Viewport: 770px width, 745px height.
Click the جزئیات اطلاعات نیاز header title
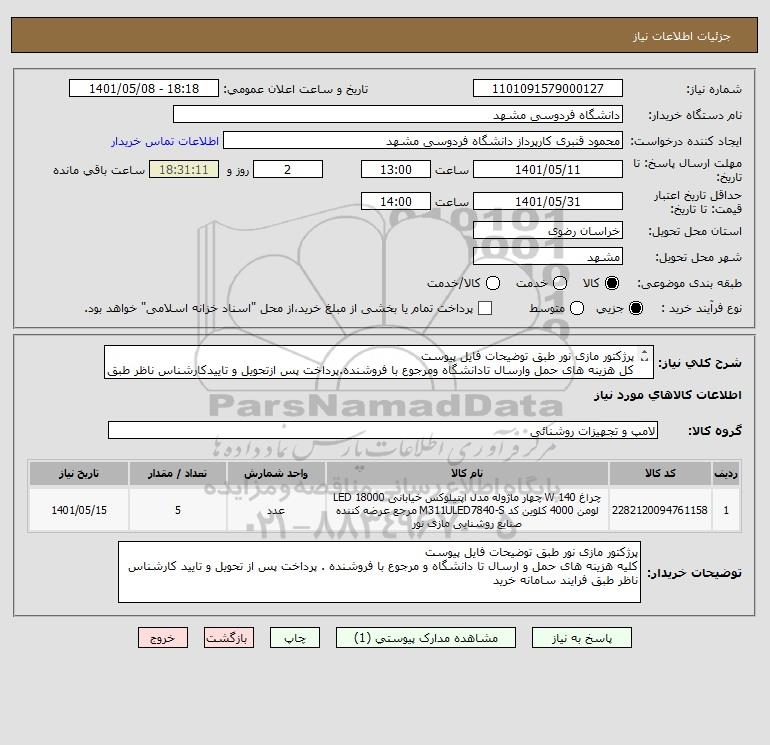pyautogui.click(x=682, y=36)
